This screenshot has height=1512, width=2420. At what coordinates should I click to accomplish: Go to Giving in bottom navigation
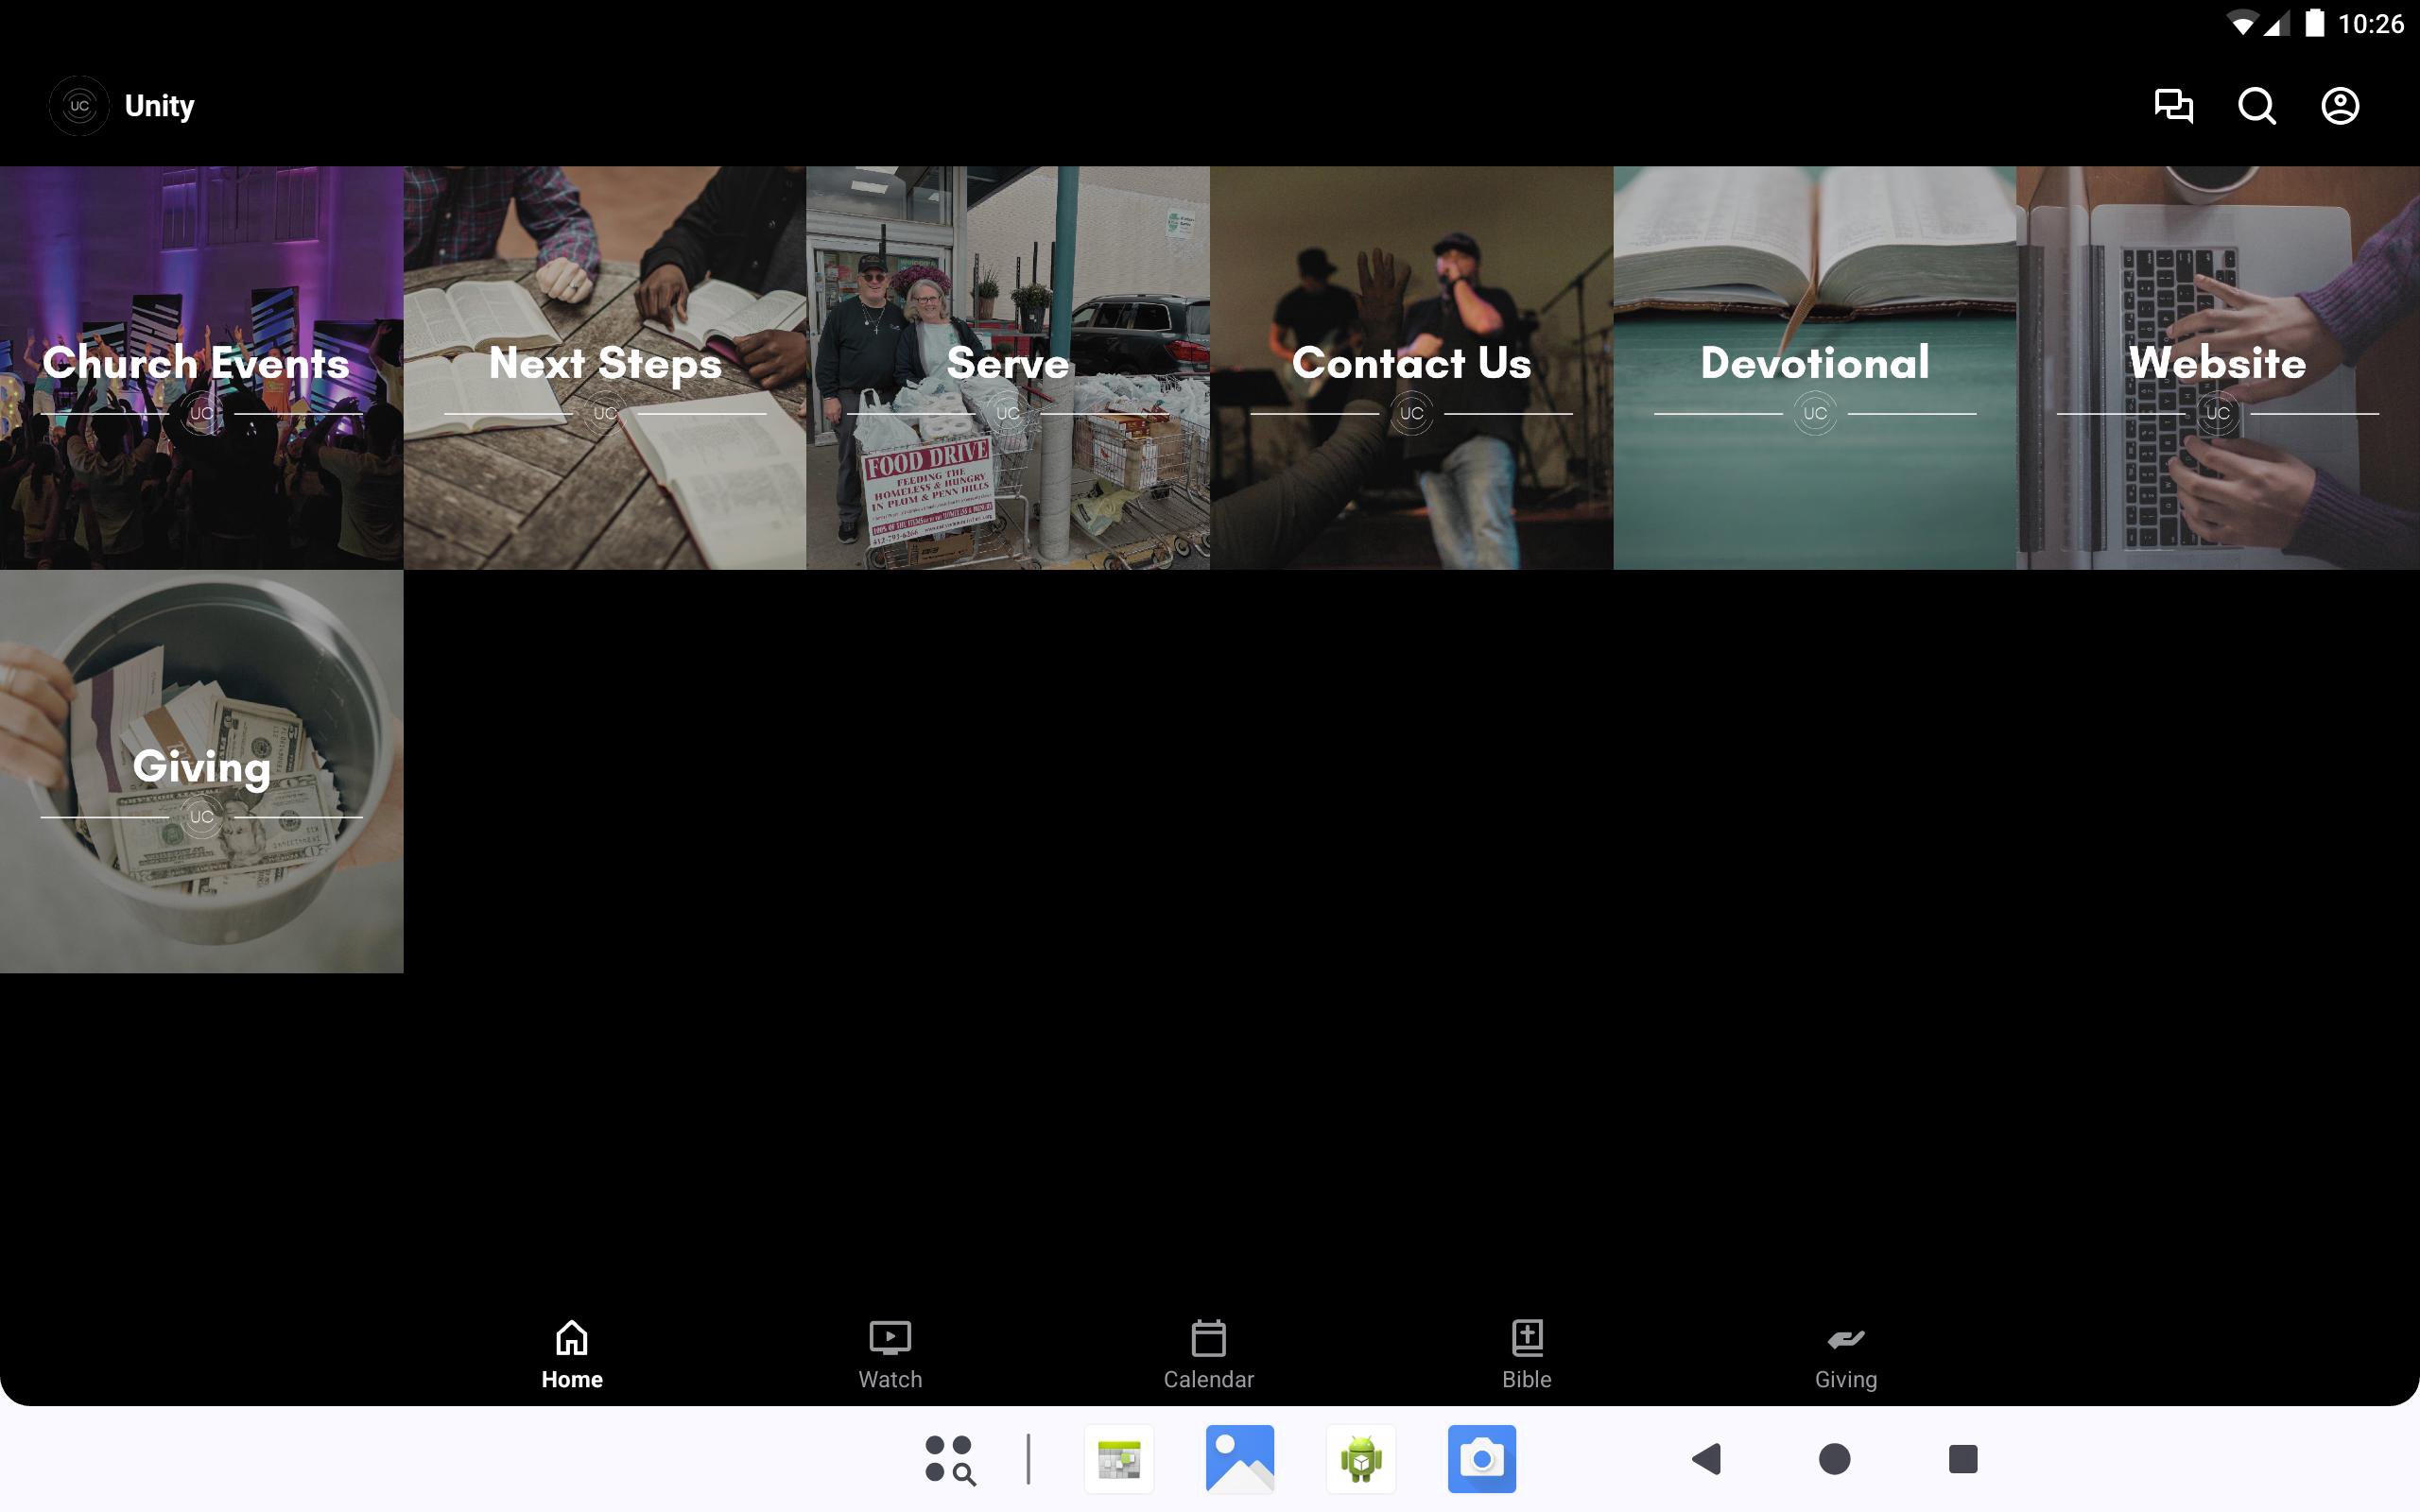(x=1845, y=1354)
